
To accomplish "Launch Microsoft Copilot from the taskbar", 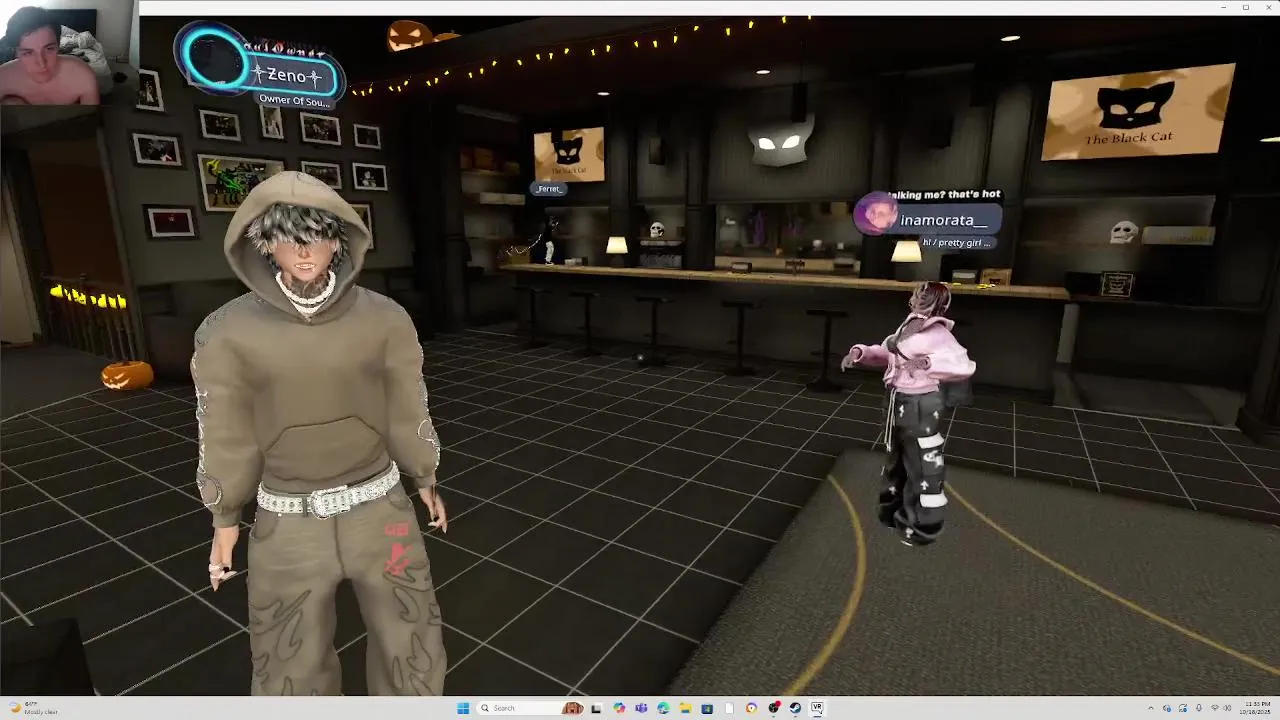I will point(619,708).
